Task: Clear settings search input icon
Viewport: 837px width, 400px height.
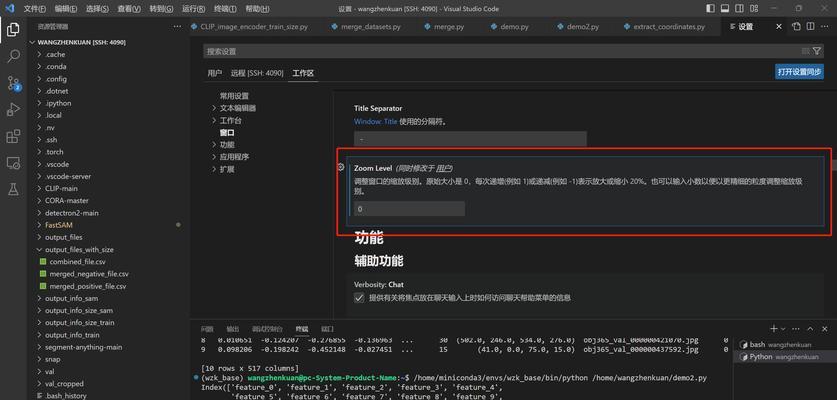Action: click(806, 51)
